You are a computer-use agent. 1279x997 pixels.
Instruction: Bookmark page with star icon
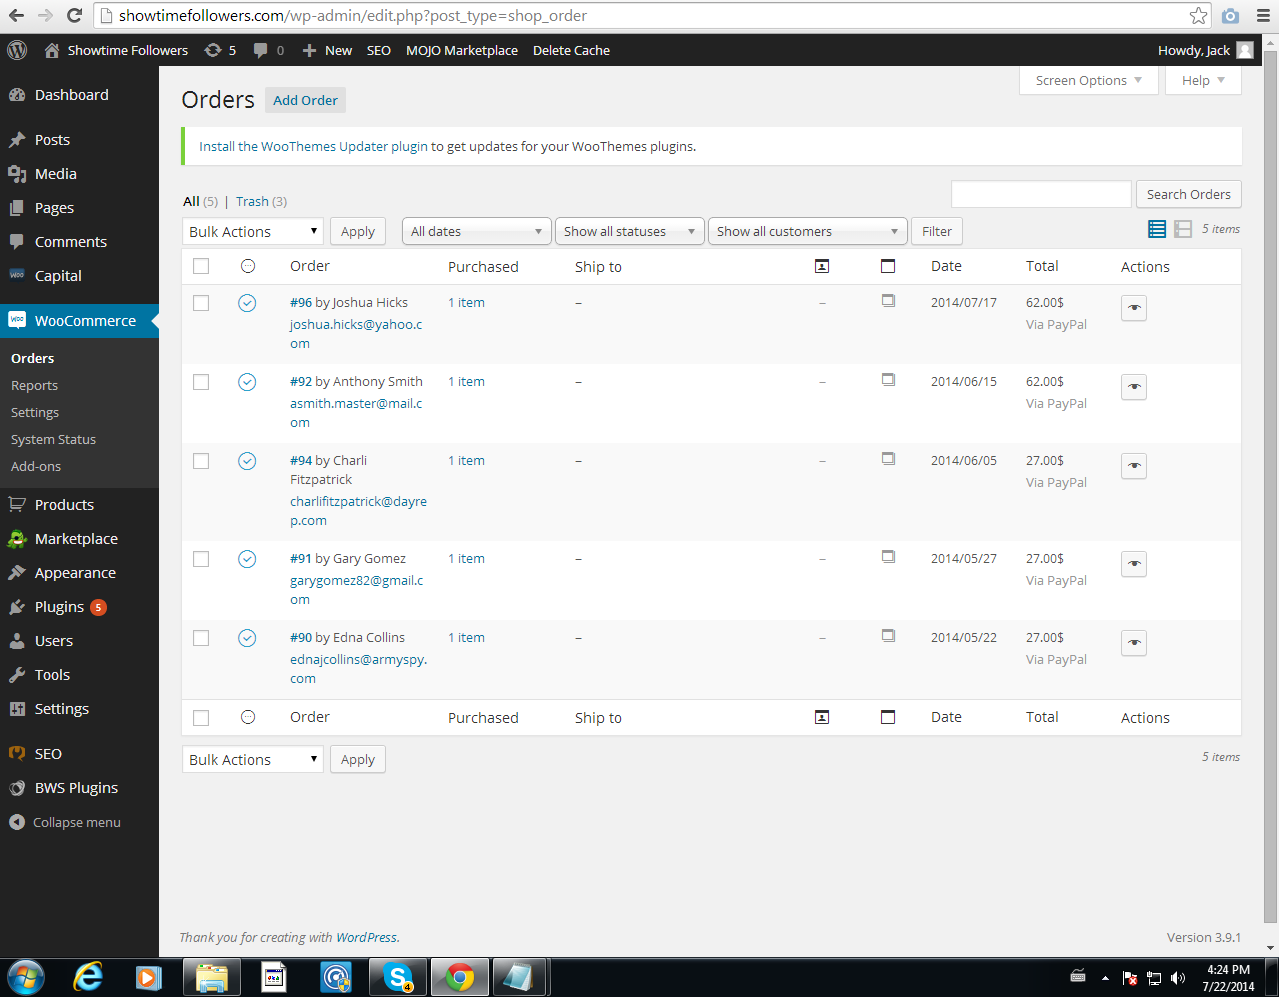1198,15
